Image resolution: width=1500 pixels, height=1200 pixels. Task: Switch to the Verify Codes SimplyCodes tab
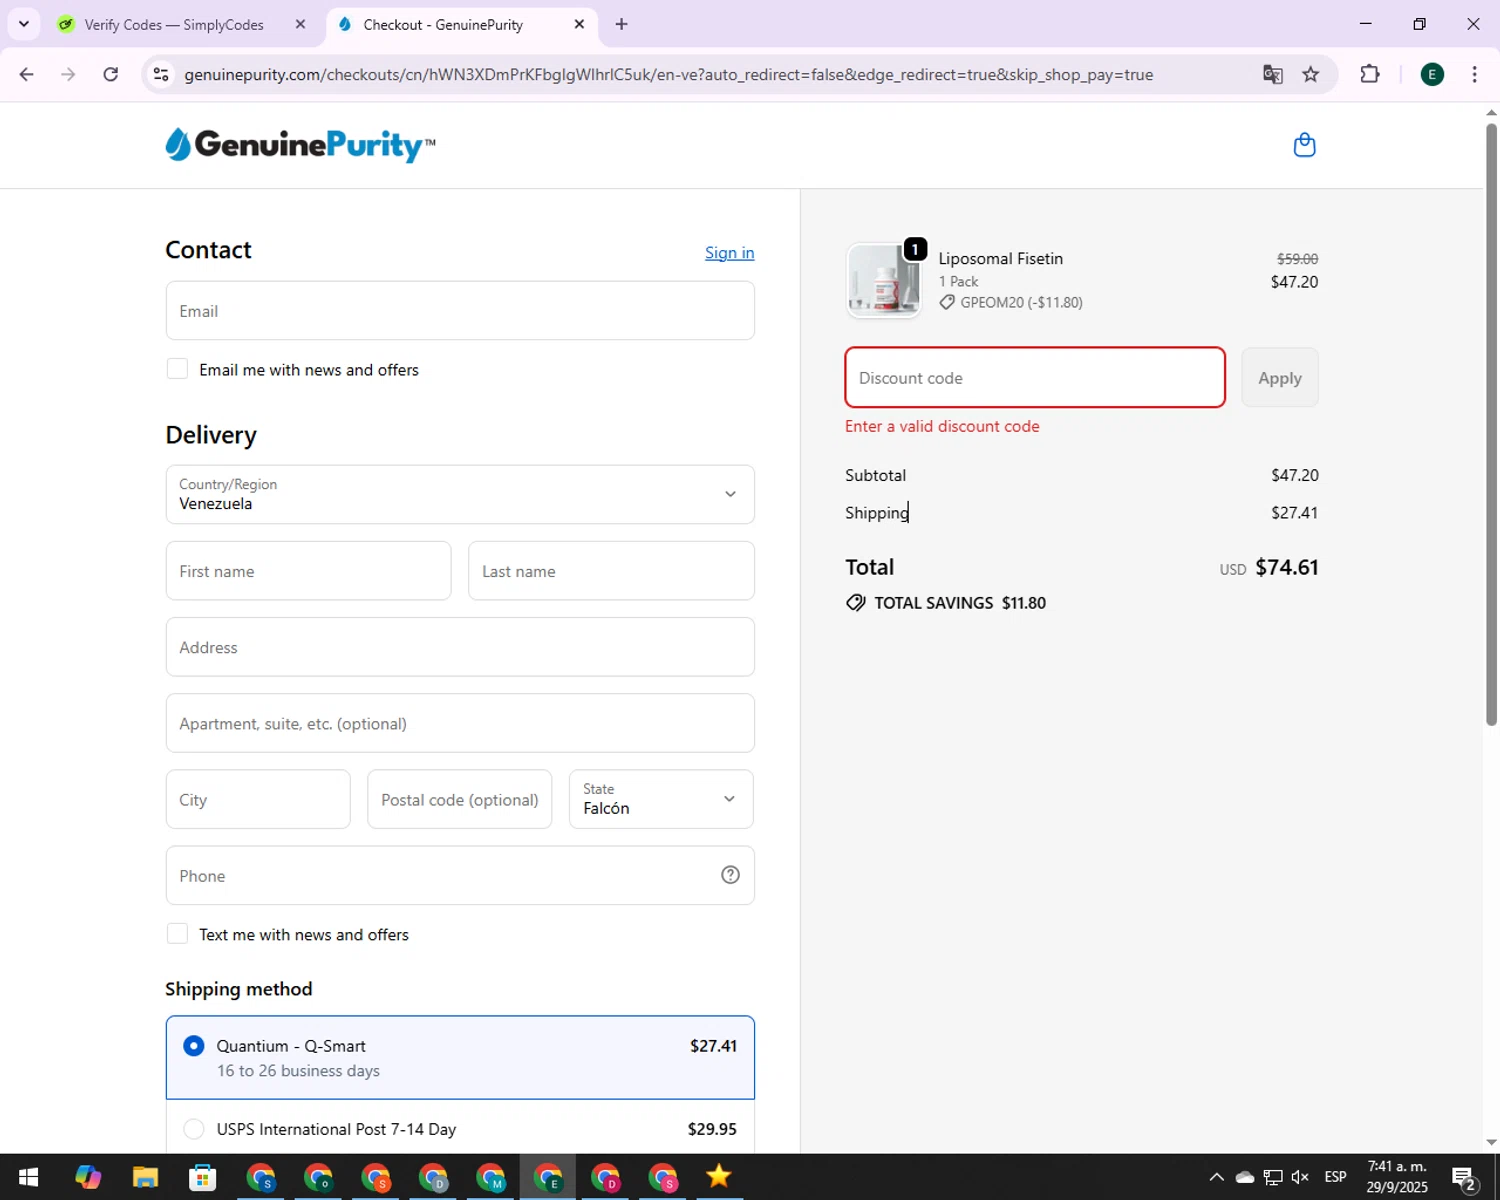click(174, 25)
